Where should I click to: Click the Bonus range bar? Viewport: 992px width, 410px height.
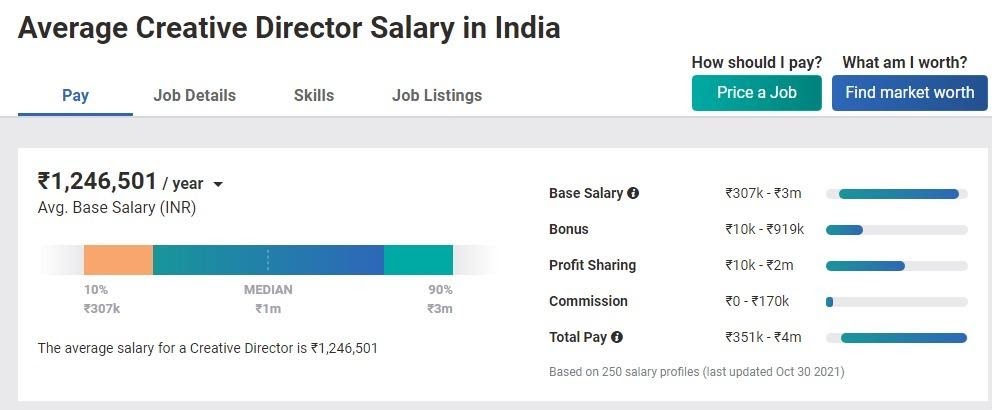pos(845,229)
